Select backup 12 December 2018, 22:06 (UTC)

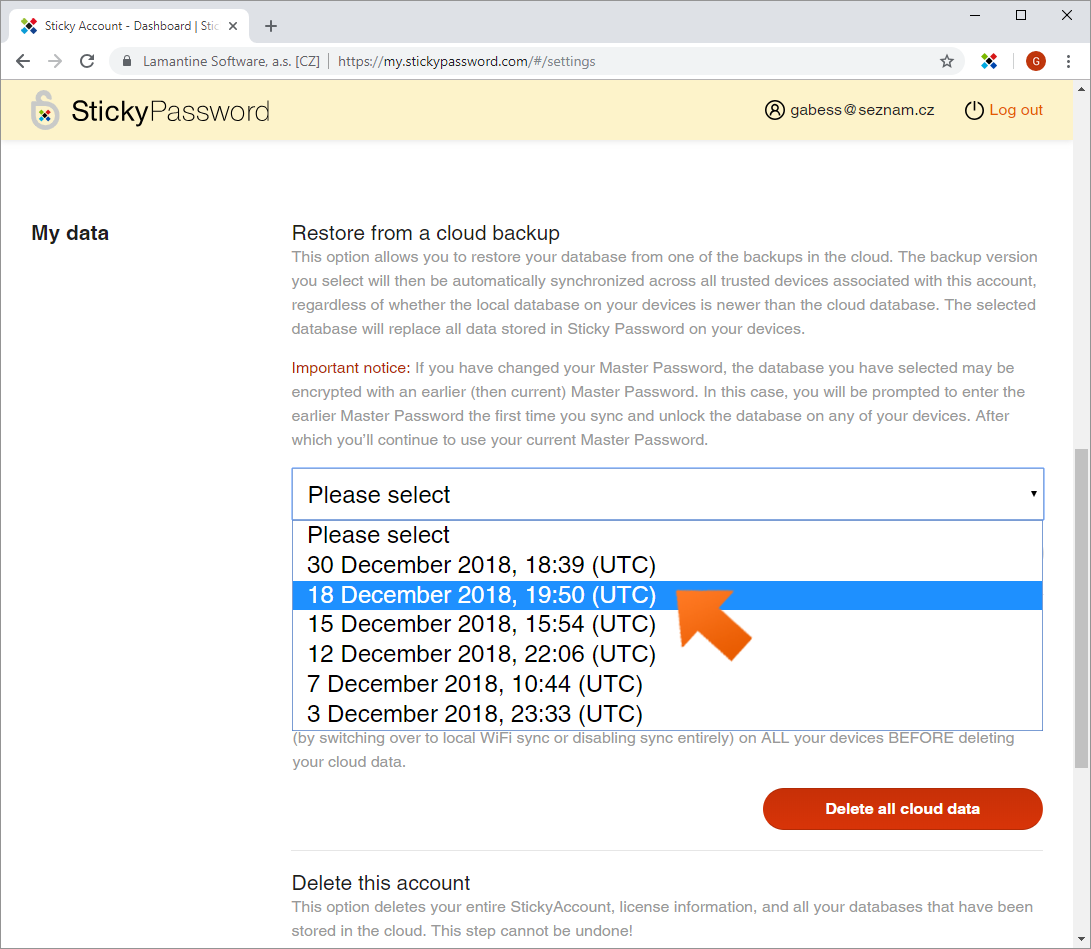667,654
